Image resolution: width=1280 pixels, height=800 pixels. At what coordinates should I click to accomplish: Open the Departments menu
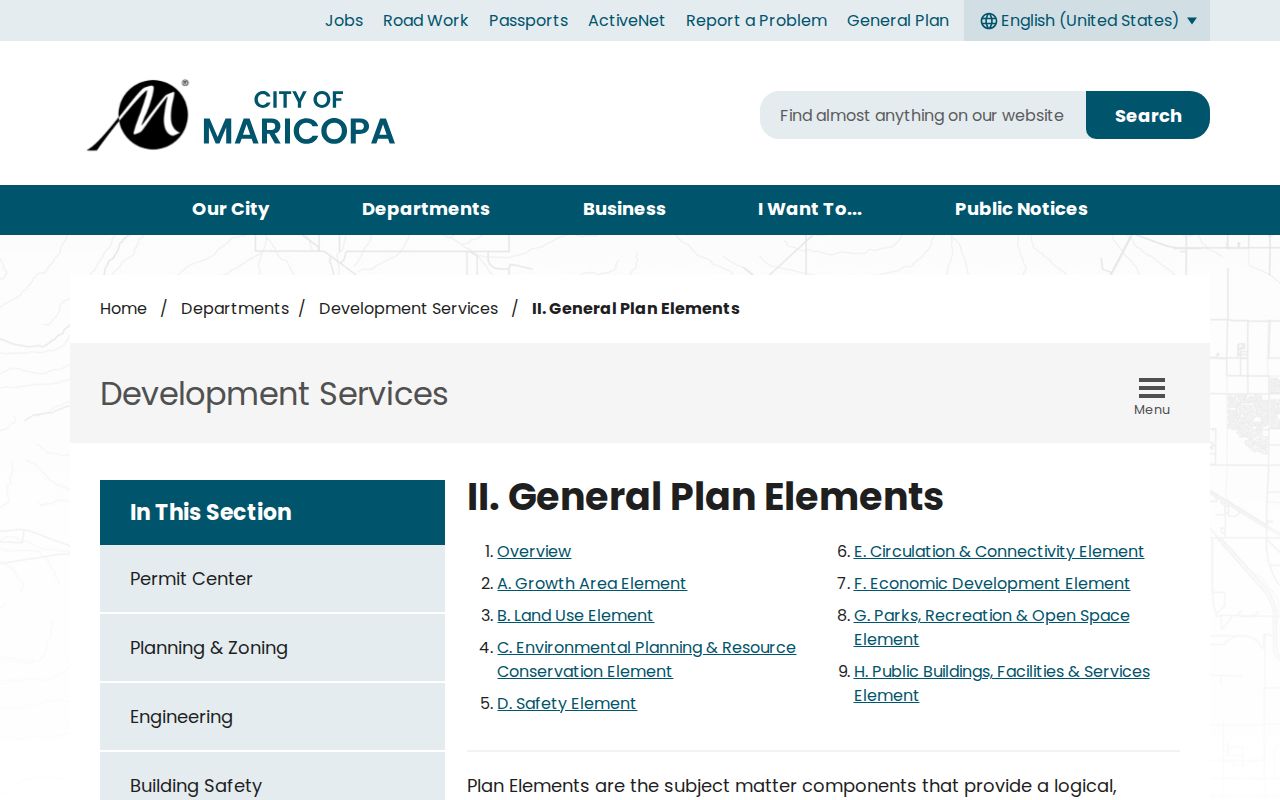[426, 209]
